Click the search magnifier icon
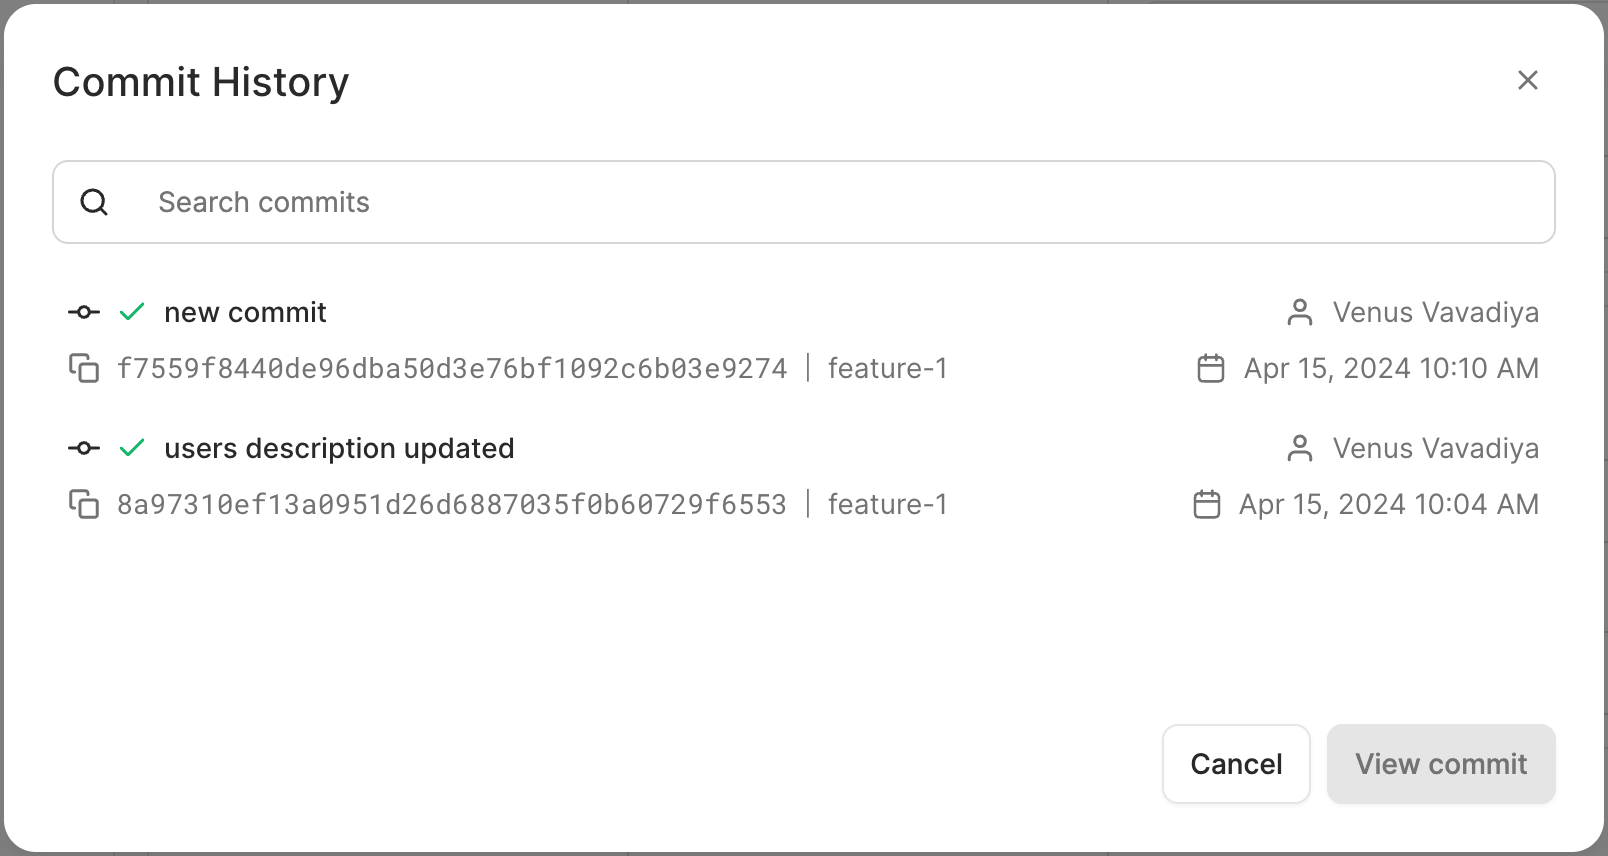1608x856 pixels. point(94,203)
